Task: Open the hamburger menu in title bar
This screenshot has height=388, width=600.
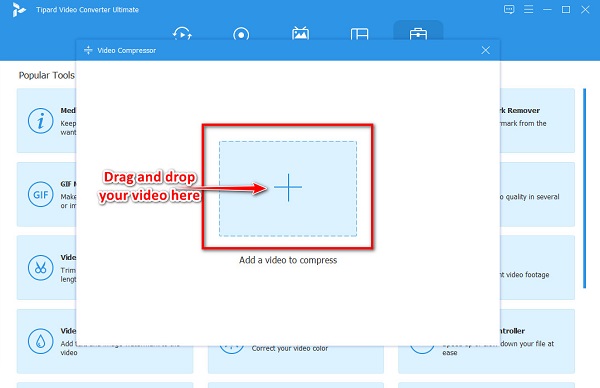Action: (528, 9)
